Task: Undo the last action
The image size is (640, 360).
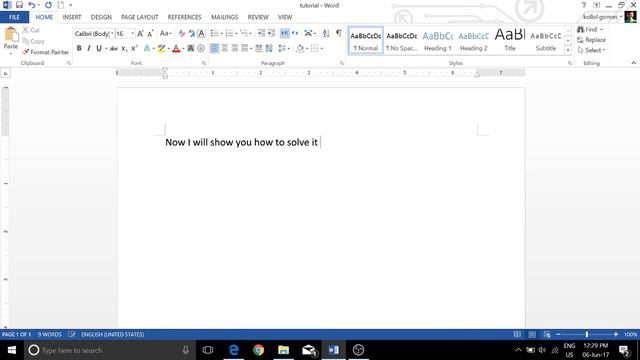Action: point(31,5)
